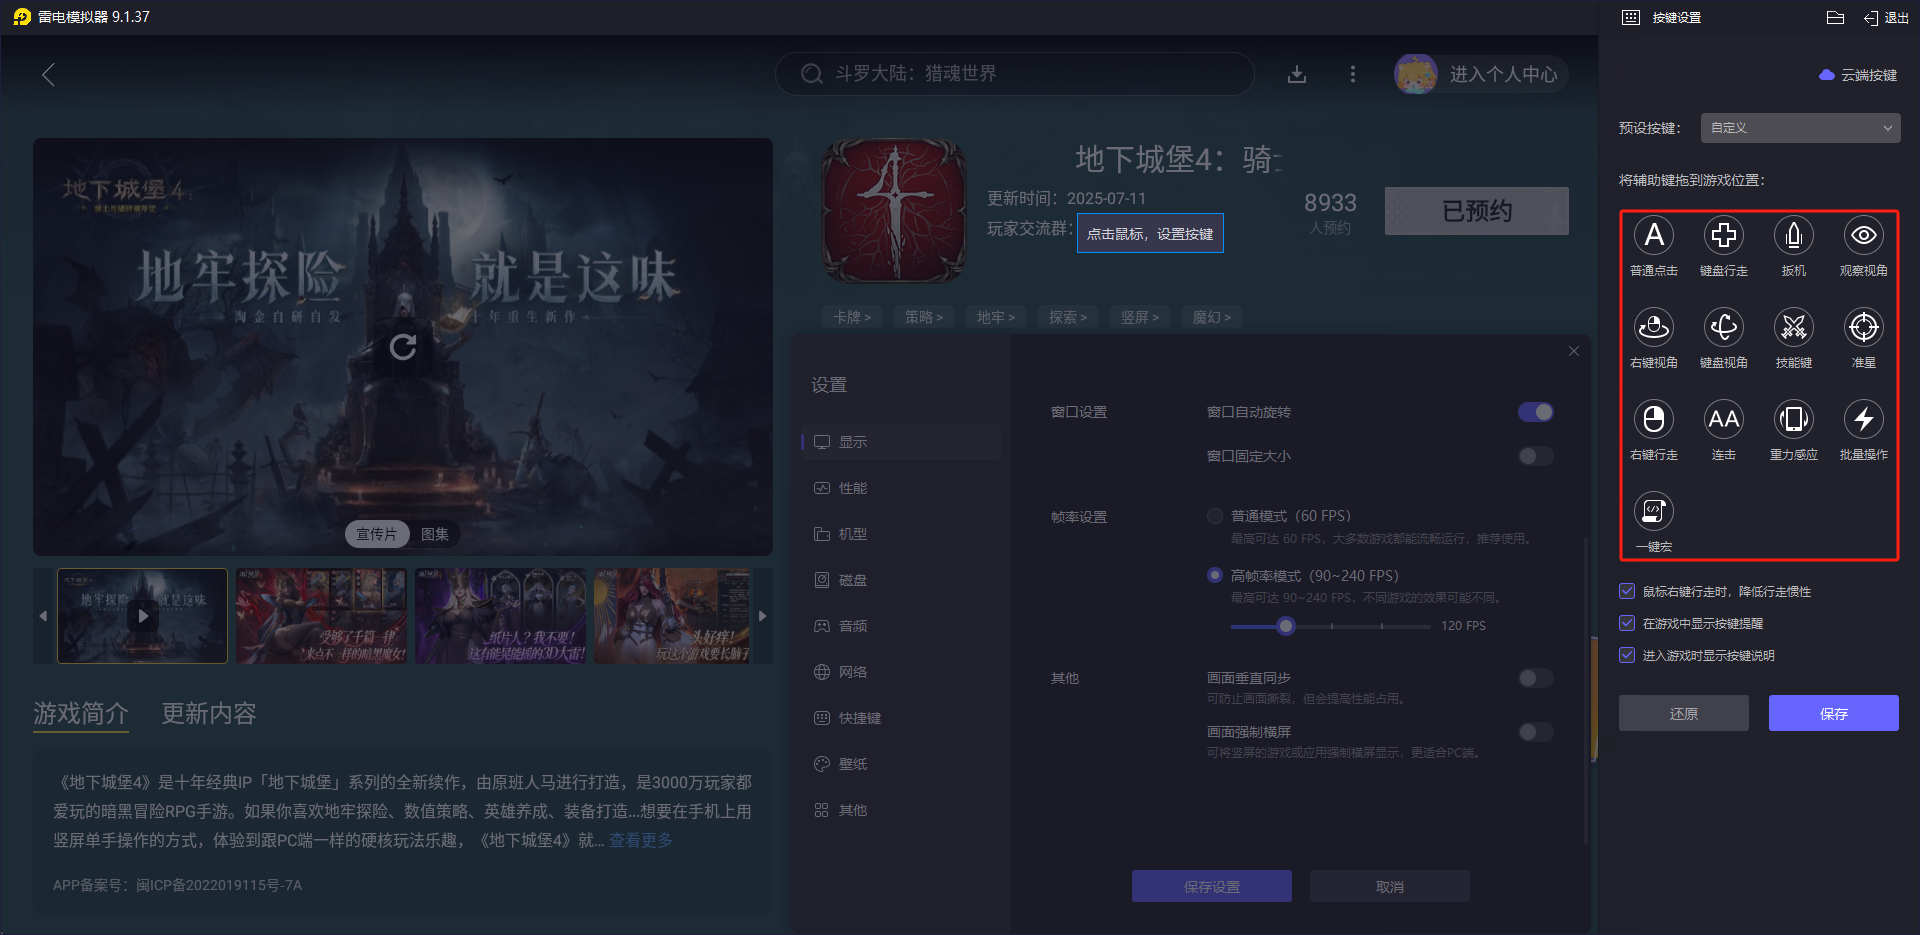The height and width of the screenshot is (935, 1920).
Task: Pick the 连击 AA combo icon
Action: tap(1724, 420)
